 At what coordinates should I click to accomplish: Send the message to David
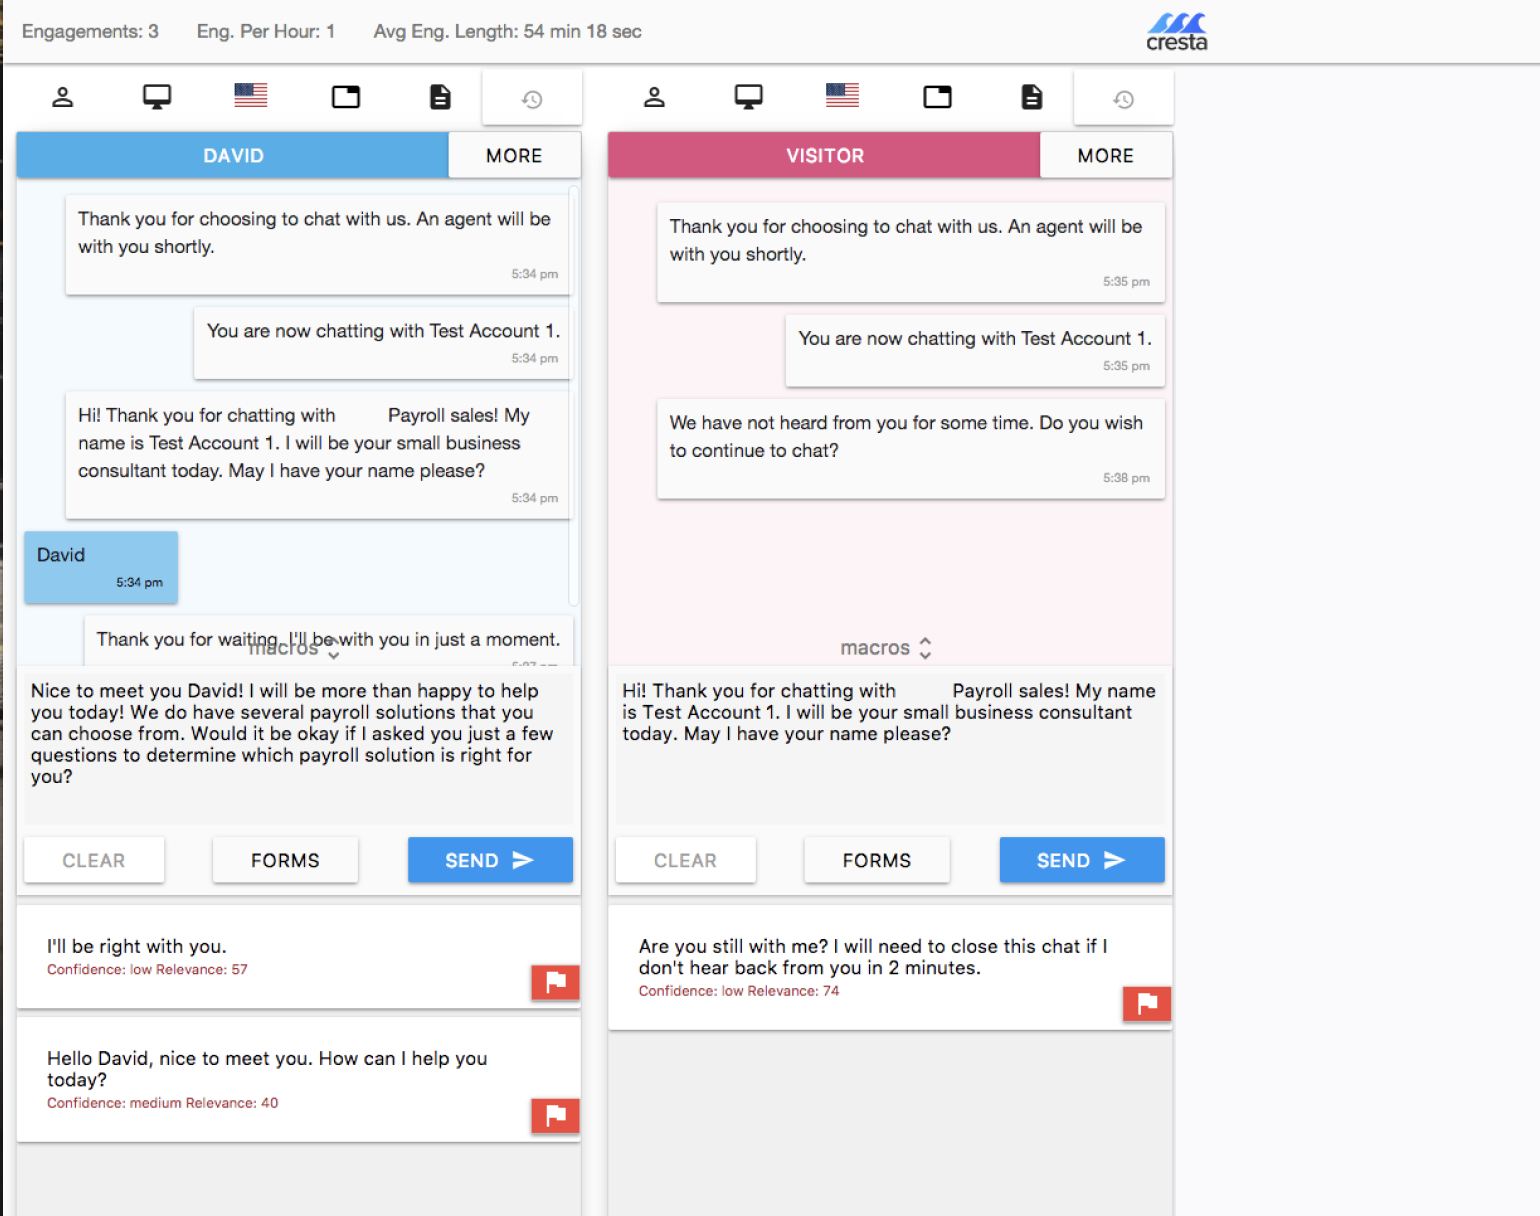tap(490, 860)
